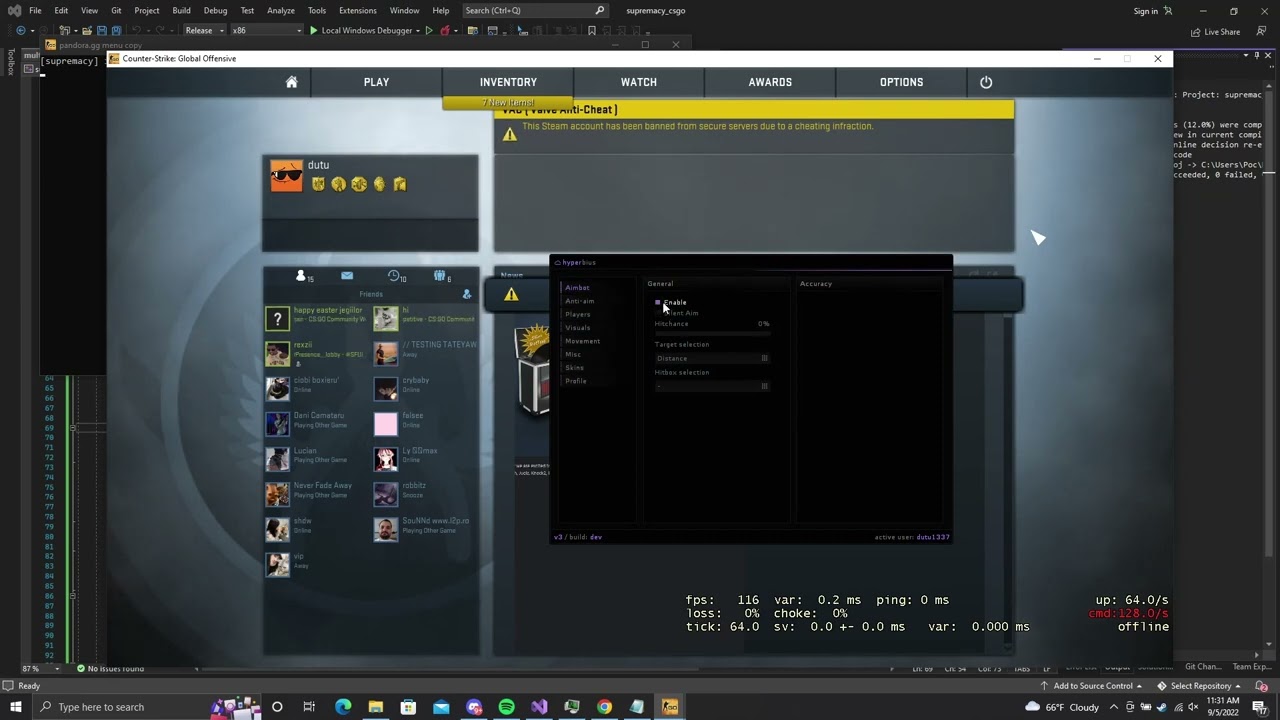The image size is (1280, 720).
Task: Open File Explorer from the taskbar
Action: [x=375, y=707]
